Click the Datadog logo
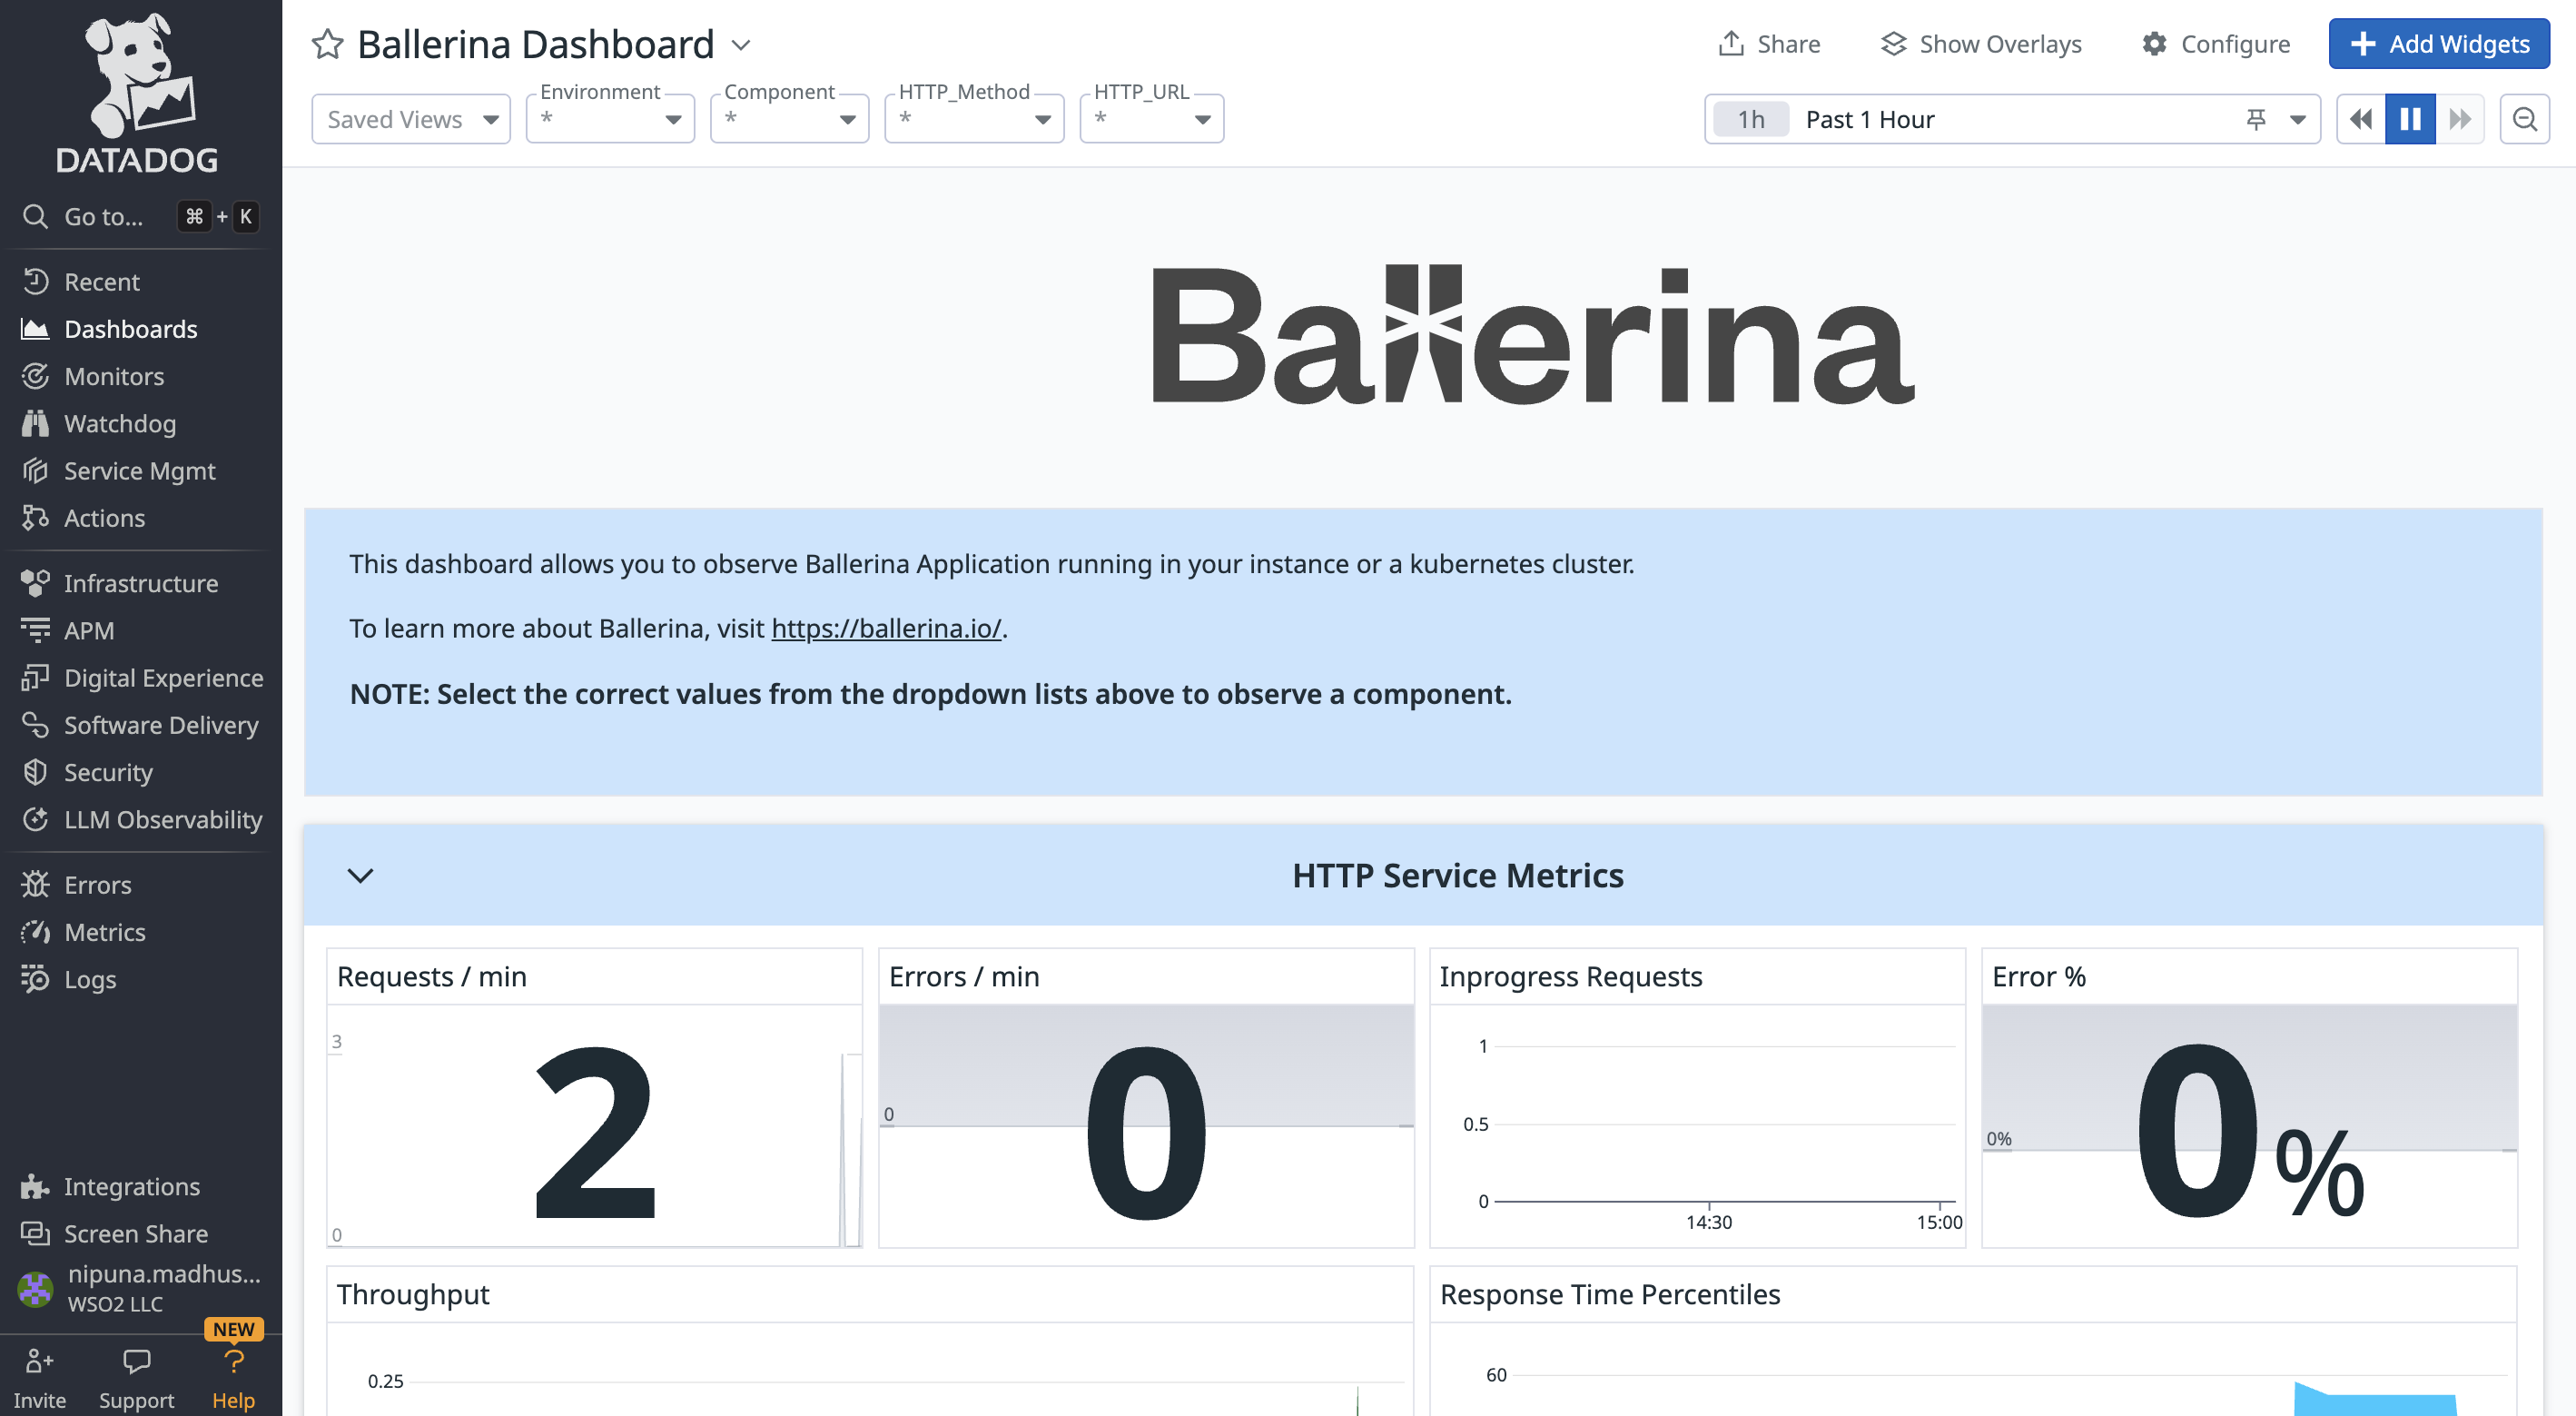The image size is (2576, 1416). click(x=138, y=92)
